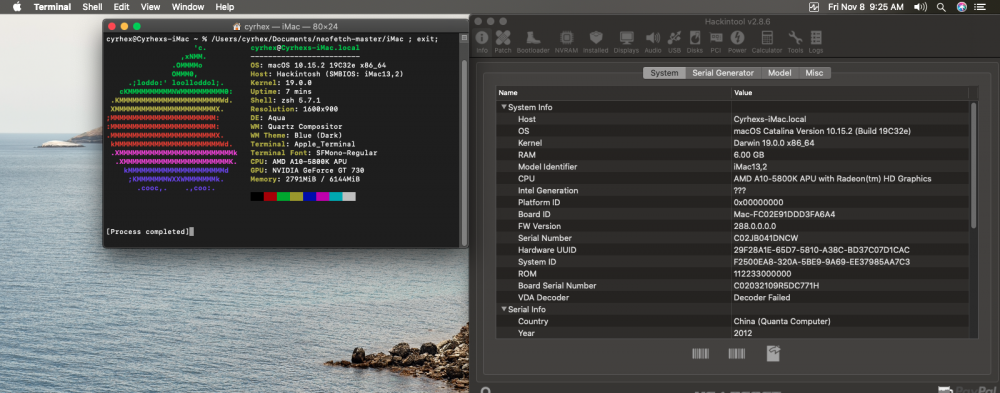Select the VDA Decoder row
Screen dimensions: 1000x393
pyautogui.click(x=732, y=298)
